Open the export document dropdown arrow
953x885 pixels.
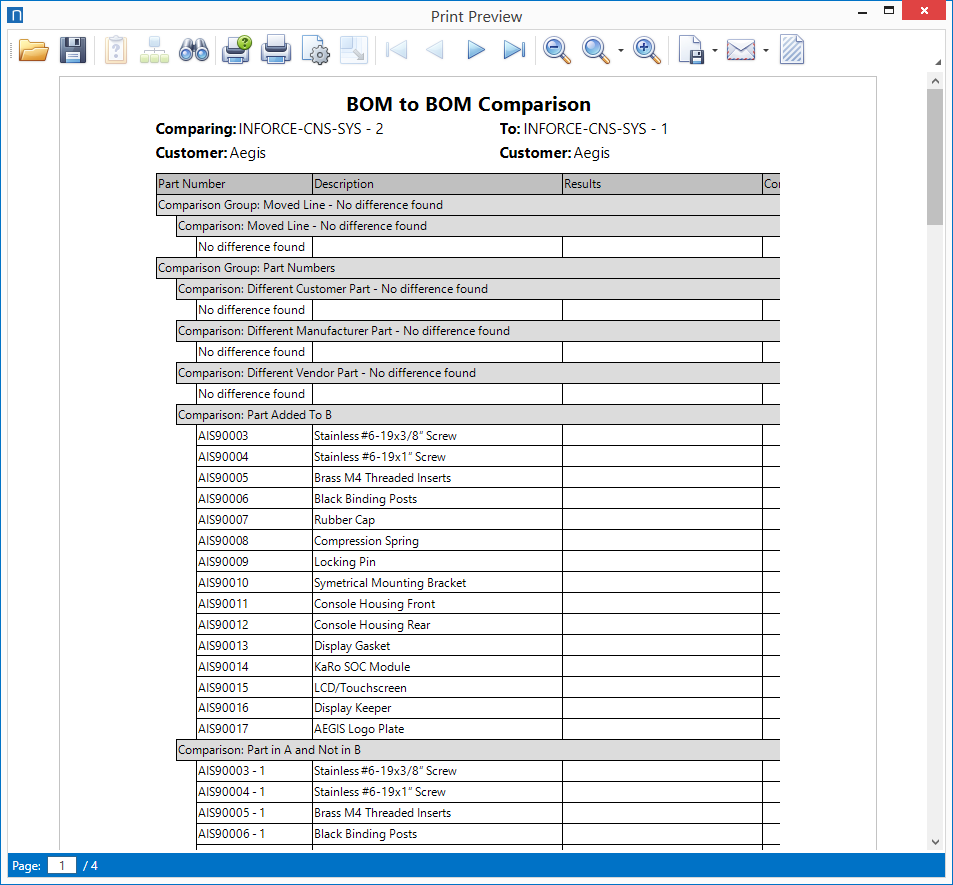(x=714, y=51)
